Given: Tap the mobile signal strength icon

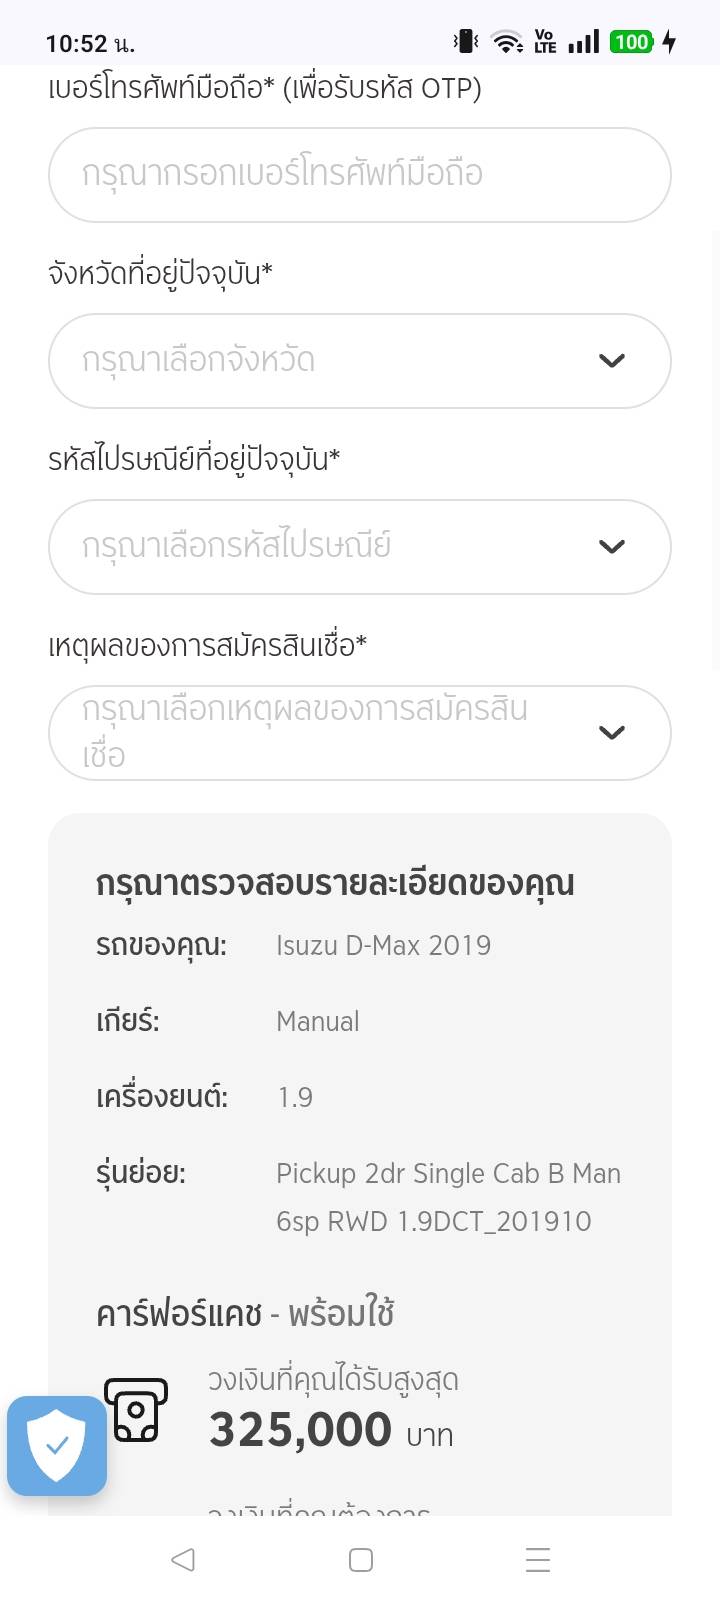Looking at the screenshot, I should tap(583, 42).
